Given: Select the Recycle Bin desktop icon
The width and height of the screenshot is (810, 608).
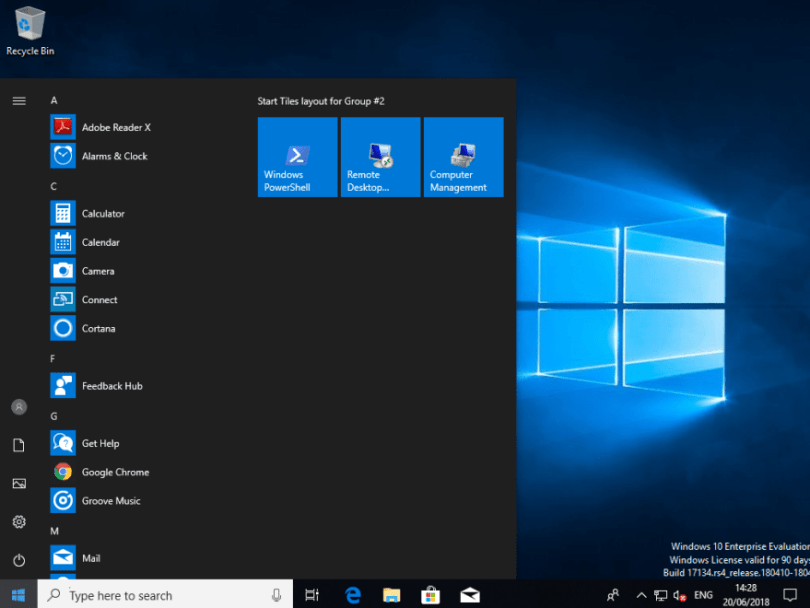Looking at the screenshot, I should [x=30, y=31].
